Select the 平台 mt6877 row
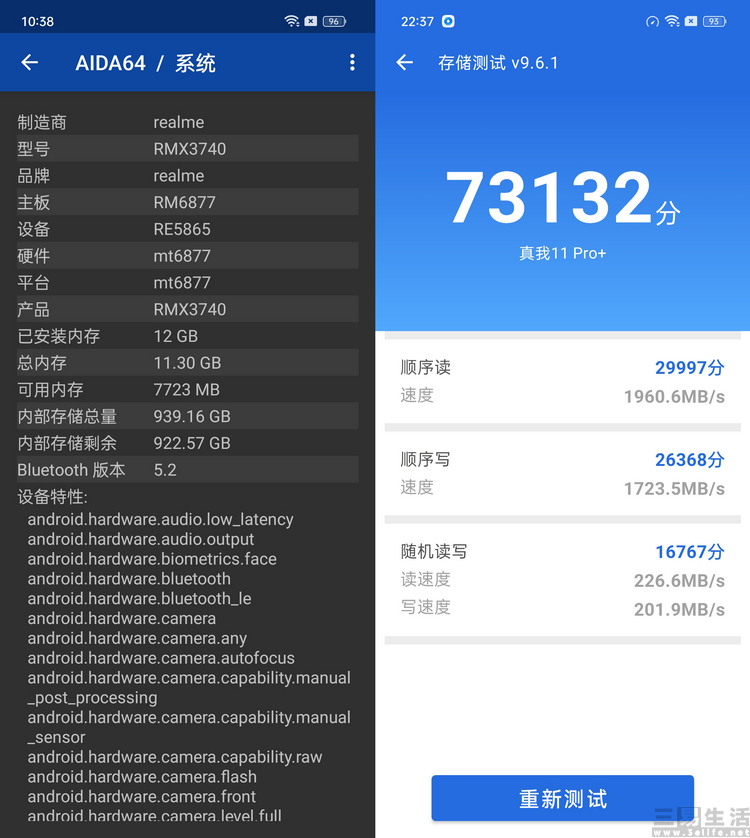This screenshot has height=838, width=750. coord(188,282)
